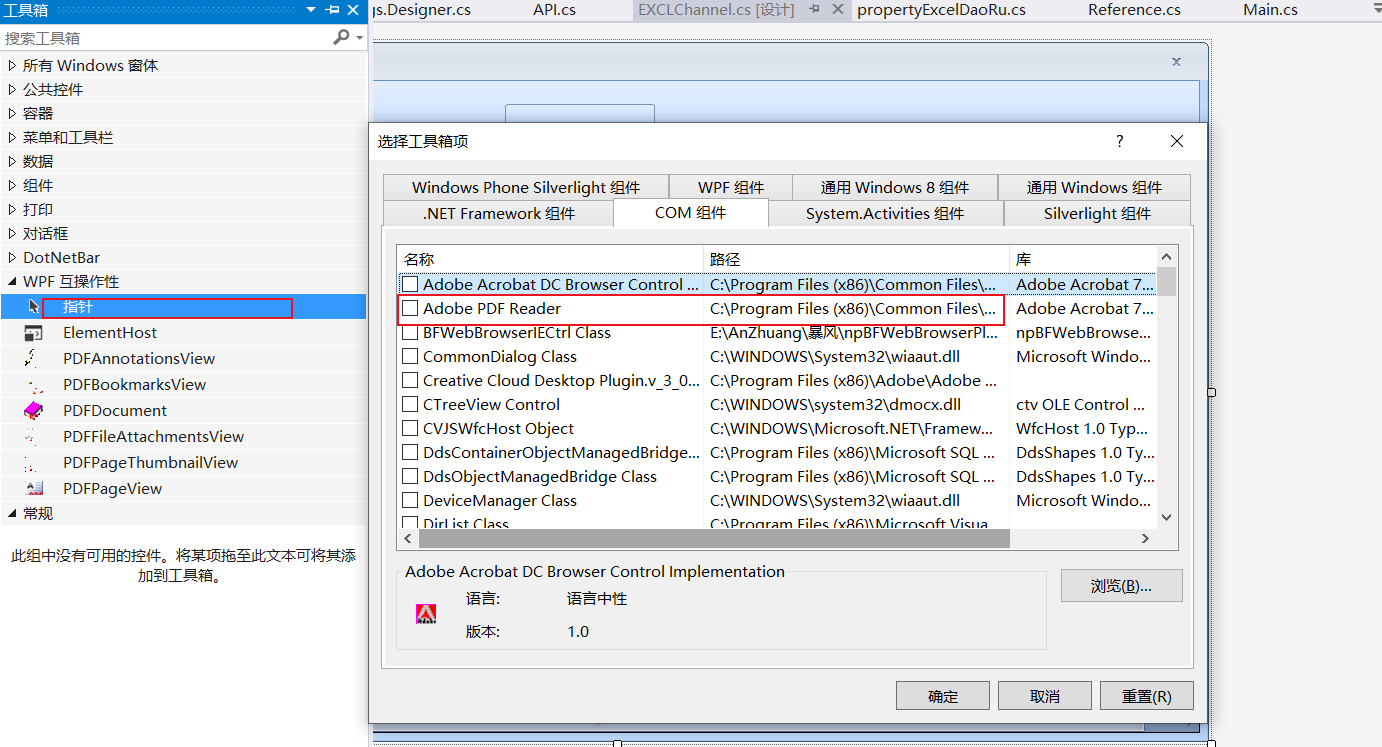Check the CommonDialog Class component
The width and height of the screenshot is (1382, 747).
(x=410, y=356)
